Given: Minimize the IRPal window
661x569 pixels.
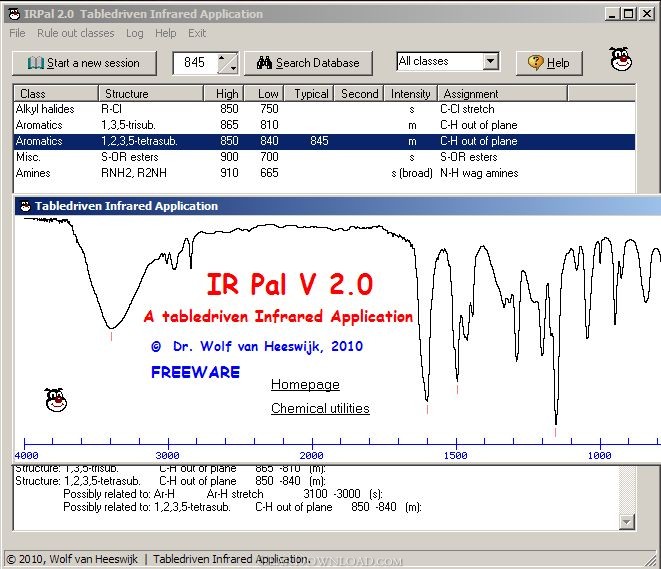Looking at the screenshot, I should (x=613, y=13).
